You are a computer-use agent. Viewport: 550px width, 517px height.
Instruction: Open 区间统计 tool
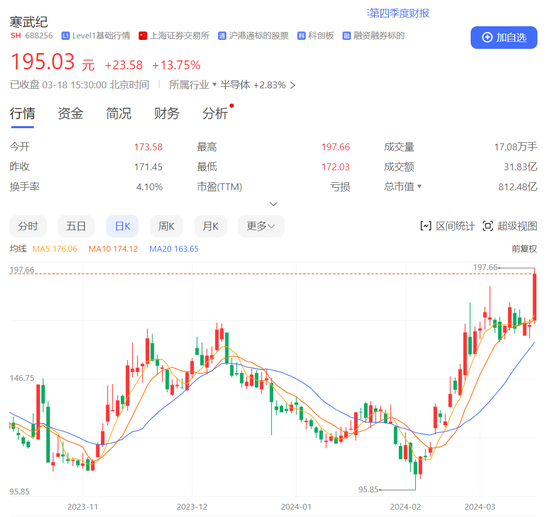click(448, 226)
